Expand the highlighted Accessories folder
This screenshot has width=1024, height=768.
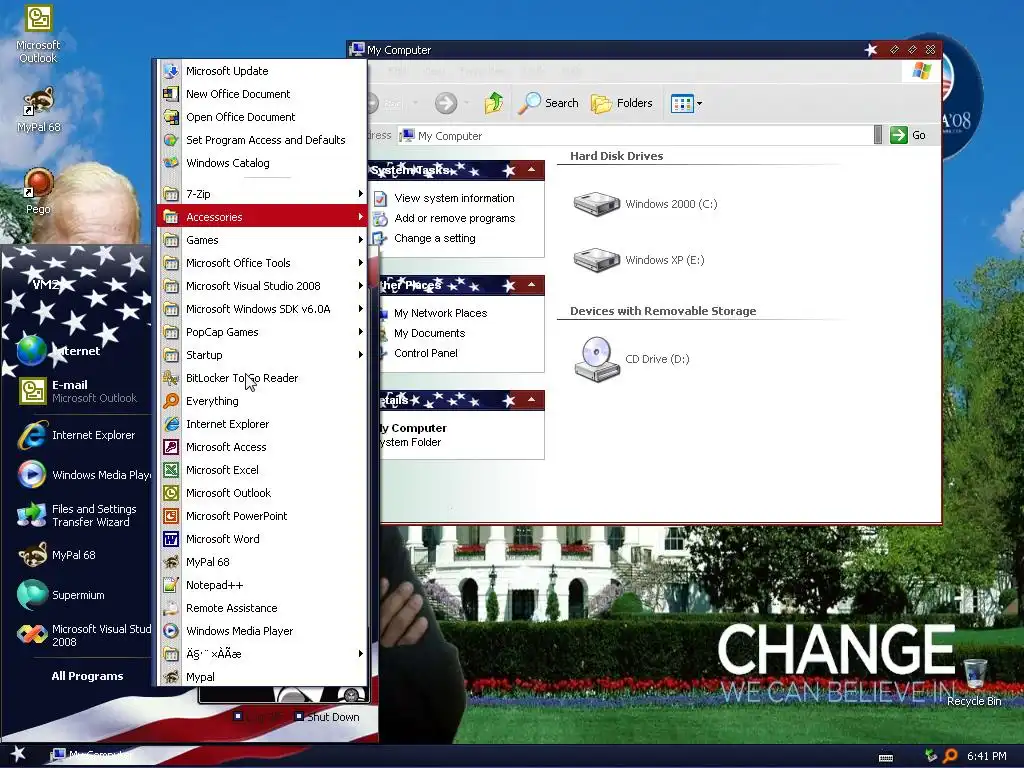click(261, 217)
